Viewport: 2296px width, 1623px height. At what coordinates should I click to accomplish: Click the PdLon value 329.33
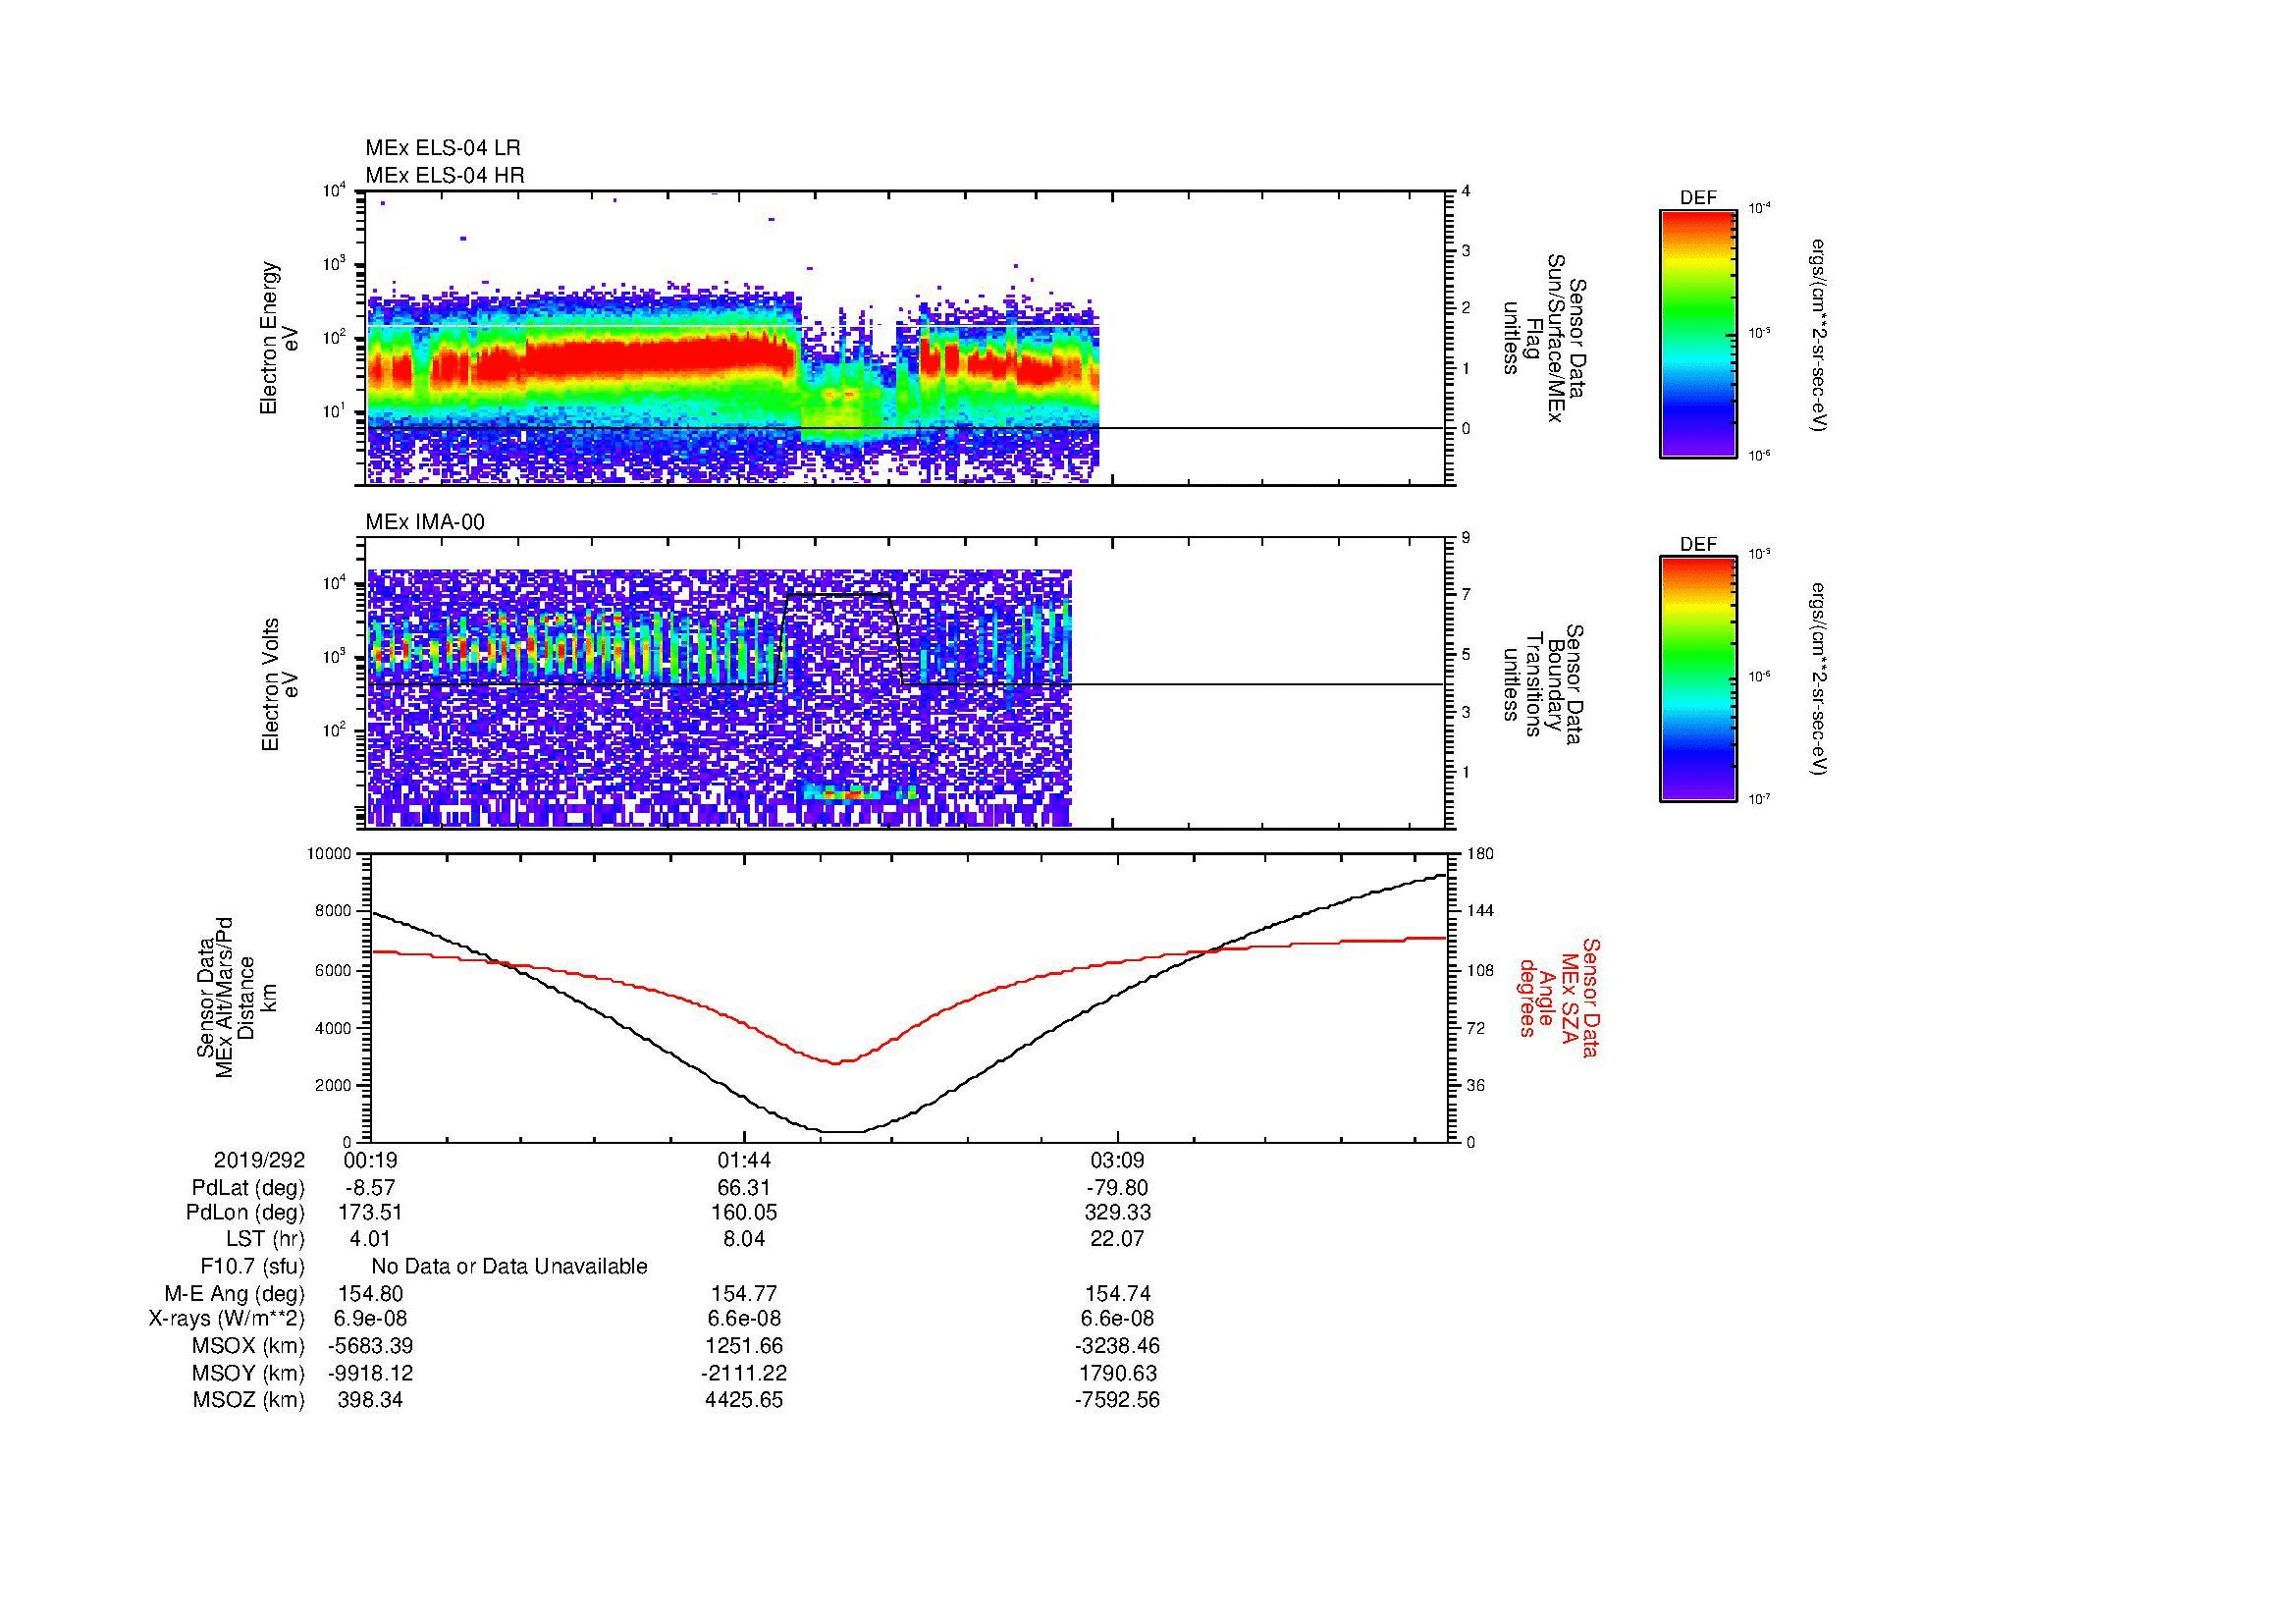[1117, 1213]
